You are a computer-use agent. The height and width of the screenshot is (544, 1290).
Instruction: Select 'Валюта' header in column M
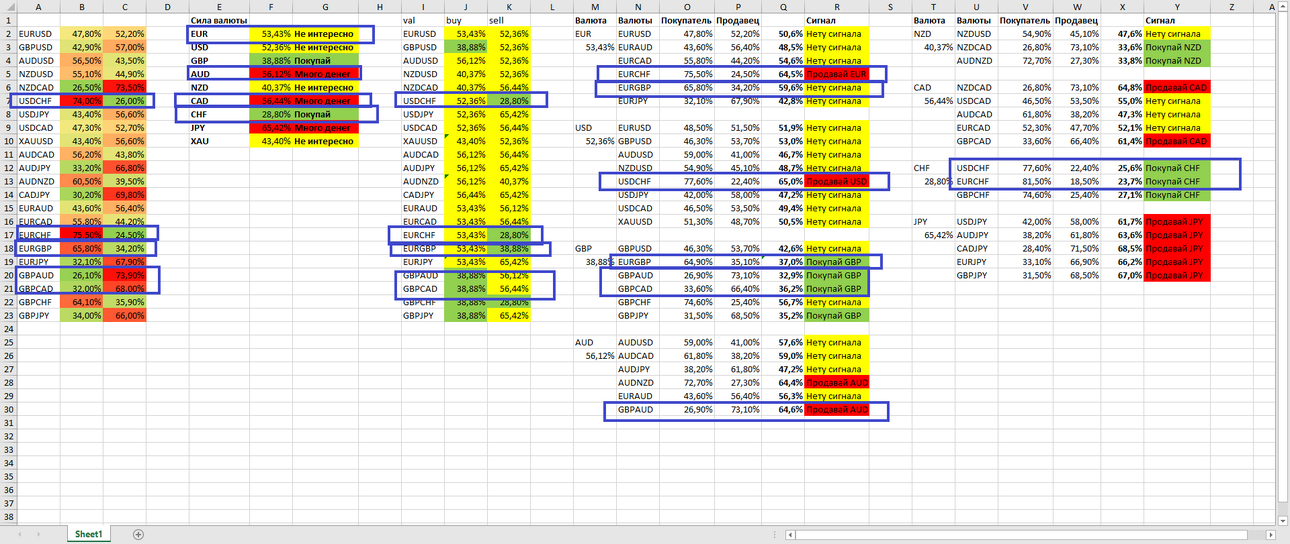[x=595, y=20]
